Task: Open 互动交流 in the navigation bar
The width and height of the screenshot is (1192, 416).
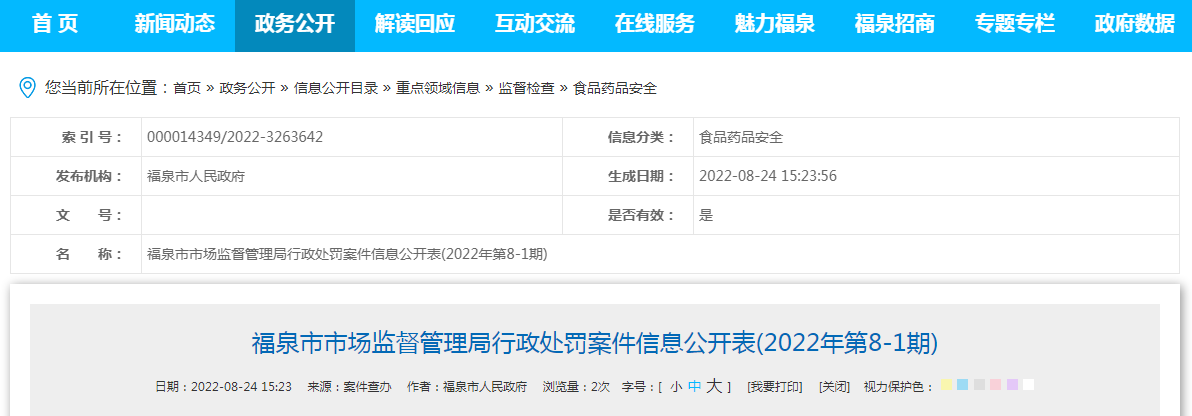Action: pyautogui.click(x=535, y=25)
